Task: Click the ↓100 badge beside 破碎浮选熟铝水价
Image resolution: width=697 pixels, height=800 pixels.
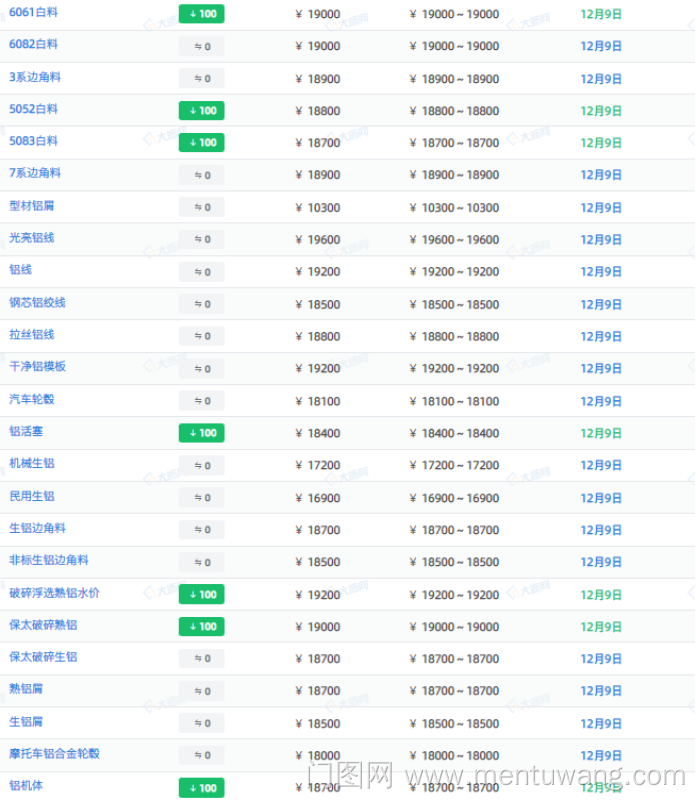Action: tap(201, 594)
